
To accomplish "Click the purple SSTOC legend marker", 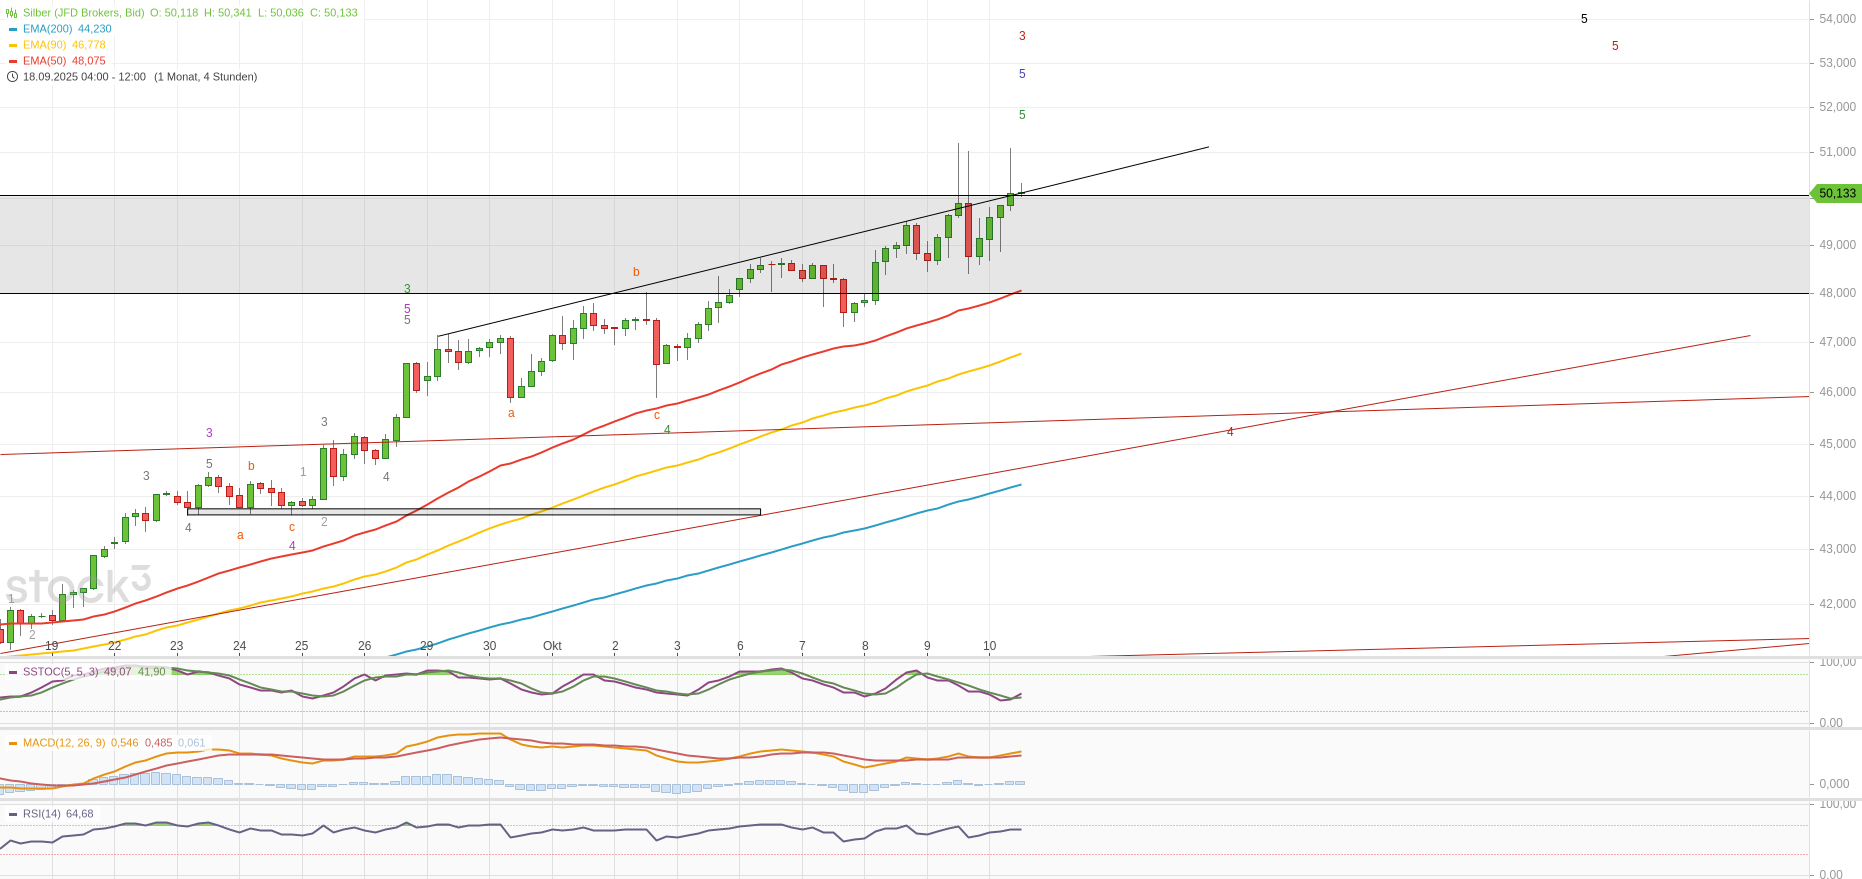I will (x=13, y=672).
